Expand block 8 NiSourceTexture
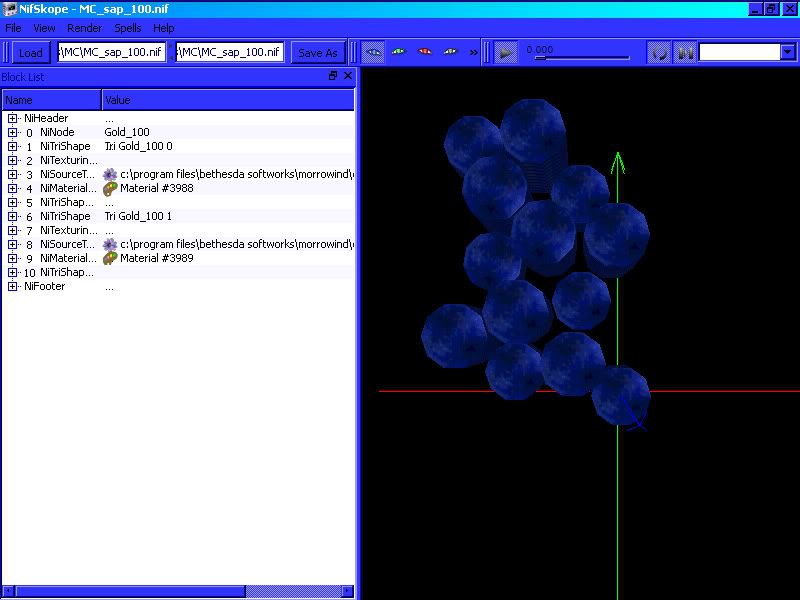This screenshot has height=600, width=800. click(x=12, y=244)
